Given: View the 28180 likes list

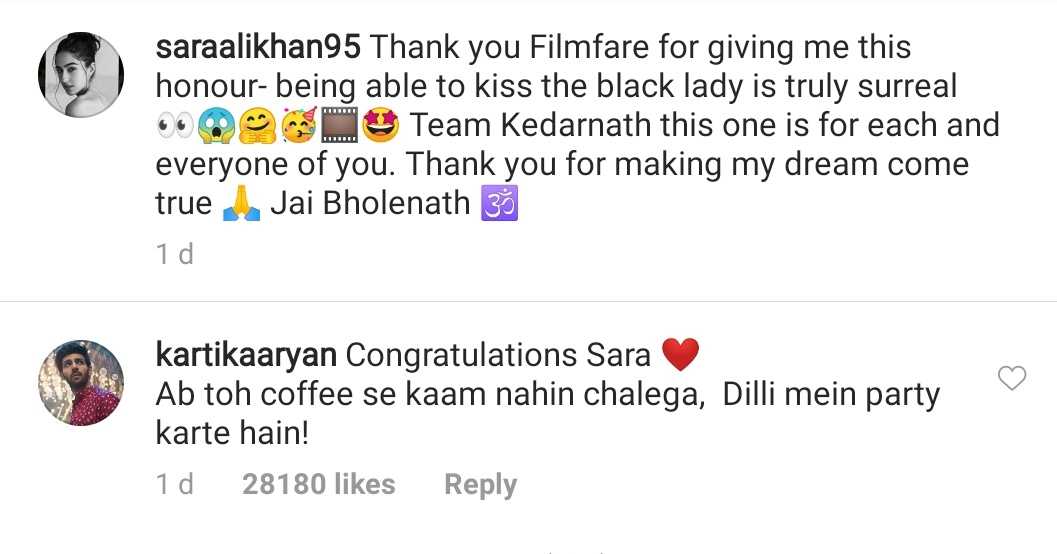Looking at the screenshot, I should (318, 484).
